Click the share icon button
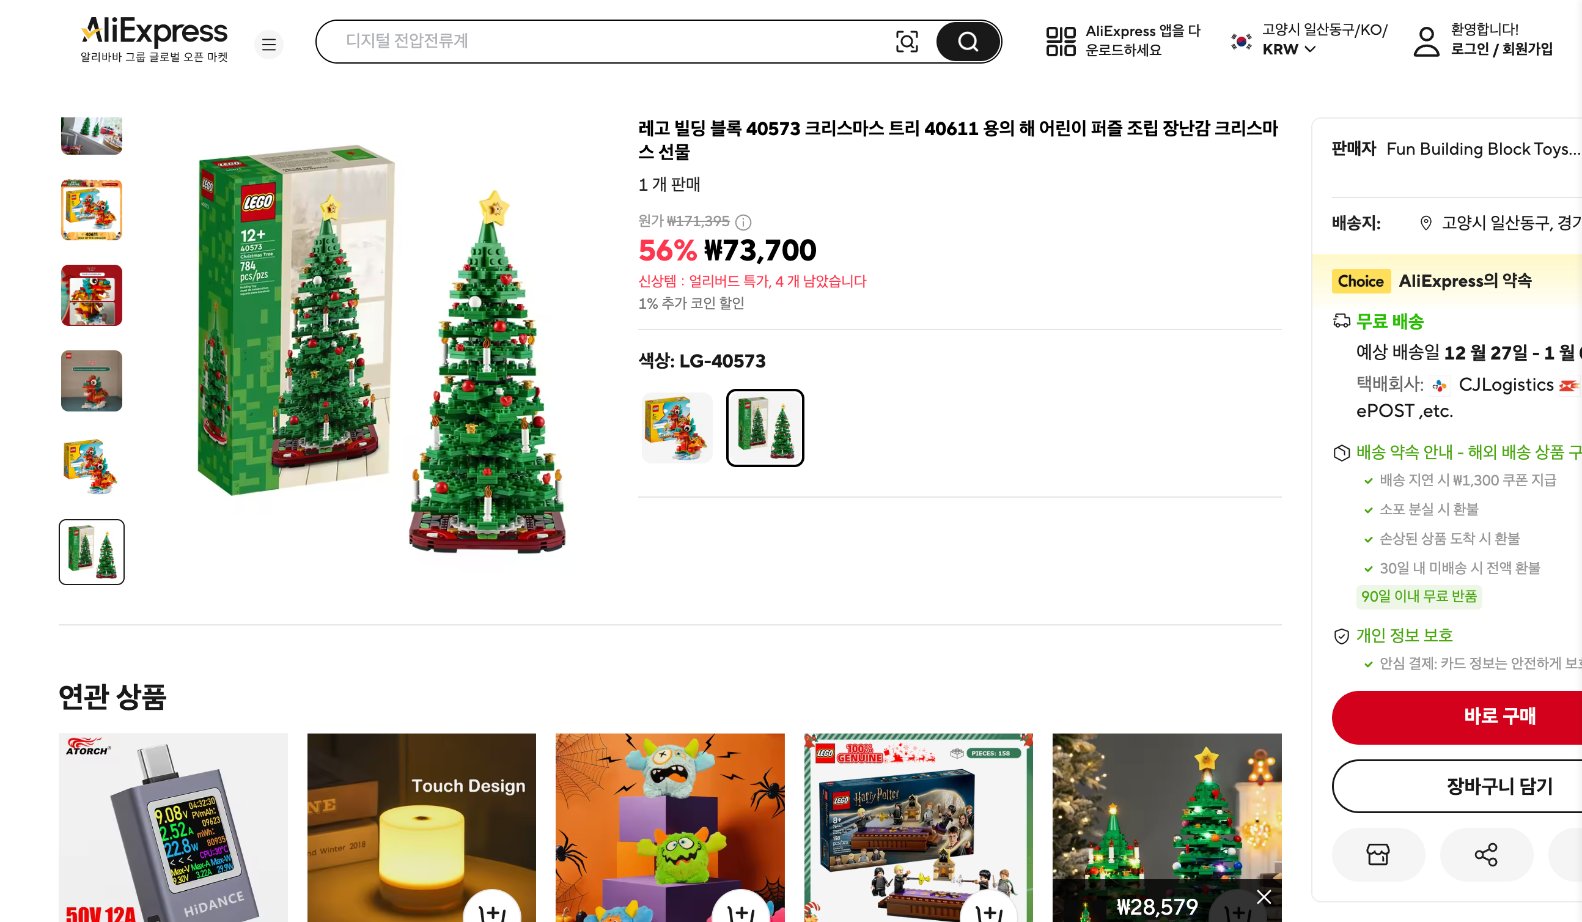 [1486, 854]
